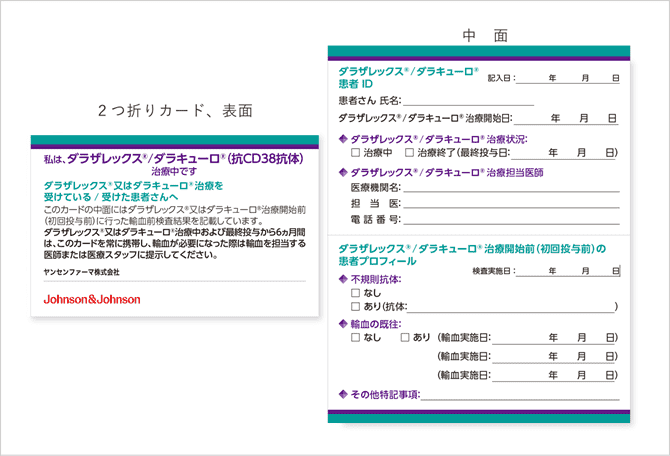Click the 中面 heading

(485, 35)
